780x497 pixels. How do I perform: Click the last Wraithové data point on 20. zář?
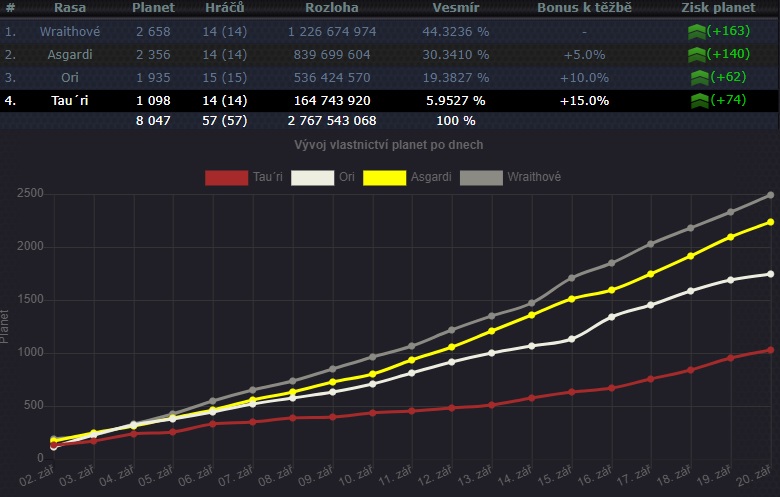click(x=770, y=195)
